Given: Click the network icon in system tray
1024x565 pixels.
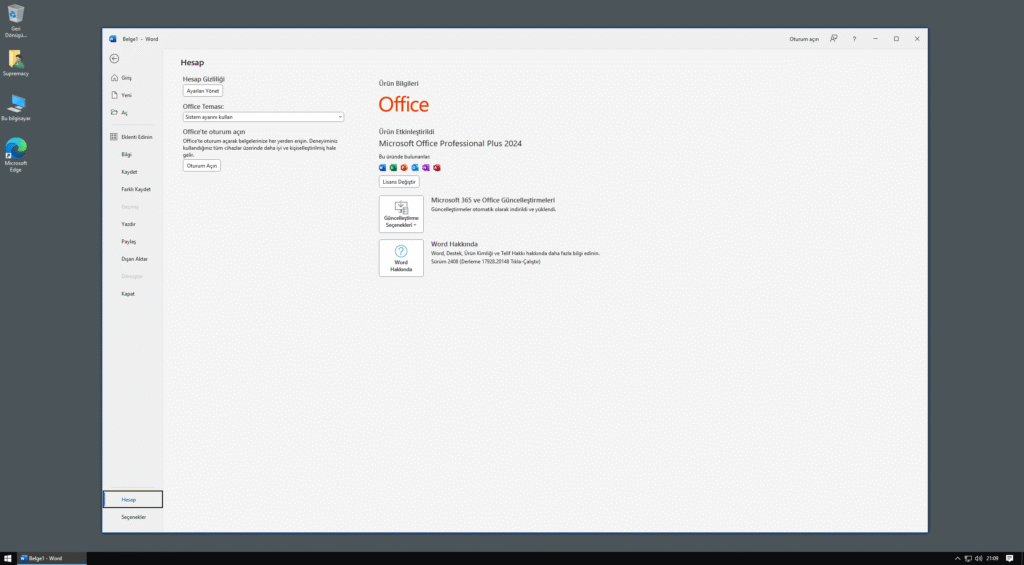Looking at the screenshot, I should (x=968, y=558).
